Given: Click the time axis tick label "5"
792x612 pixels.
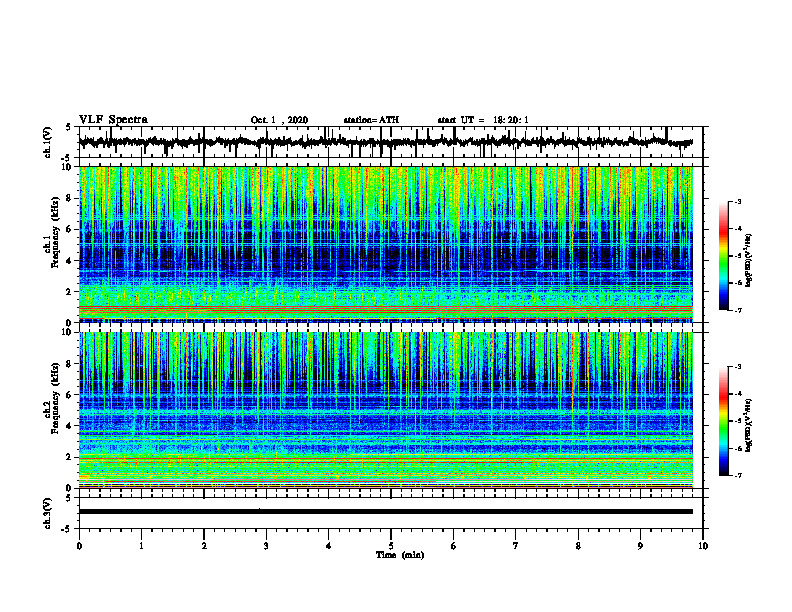Looking at the screenshot, I should [391, 546].
